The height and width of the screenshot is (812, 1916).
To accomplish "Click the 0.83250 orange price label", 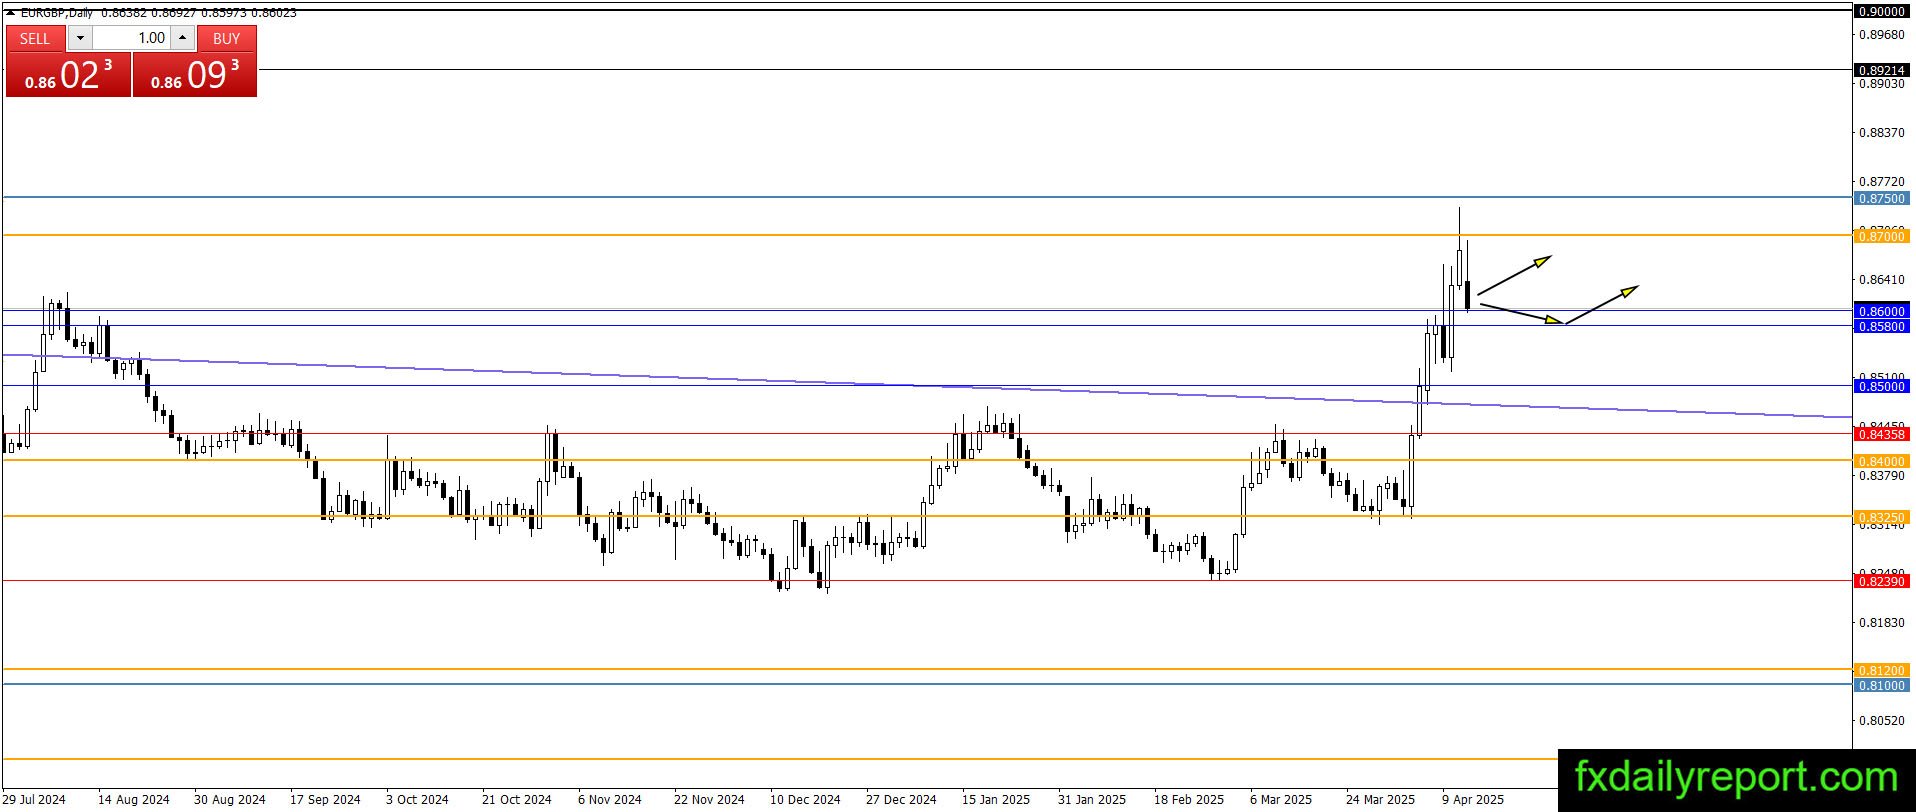I will (x=1881, y=517).
